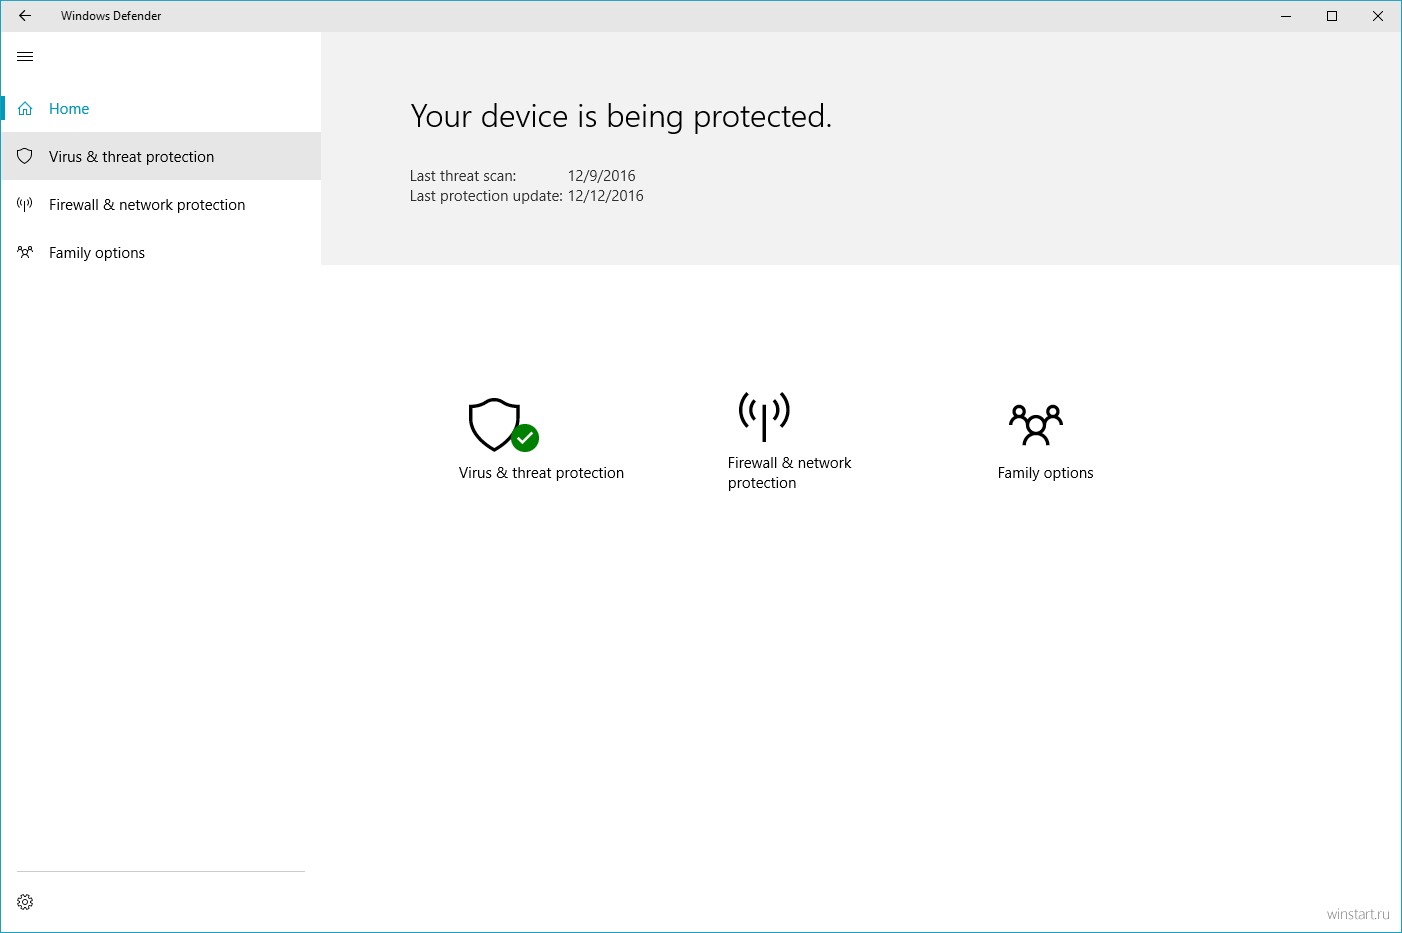Viewport: 1402px width, 933px height.
Task: Select Home in the sidebar
Action: coord(161,109)
